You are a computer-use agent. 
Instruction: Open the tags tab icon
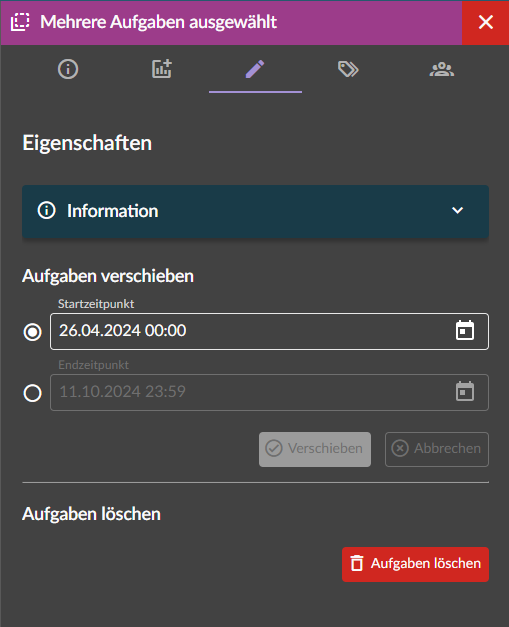348,69
